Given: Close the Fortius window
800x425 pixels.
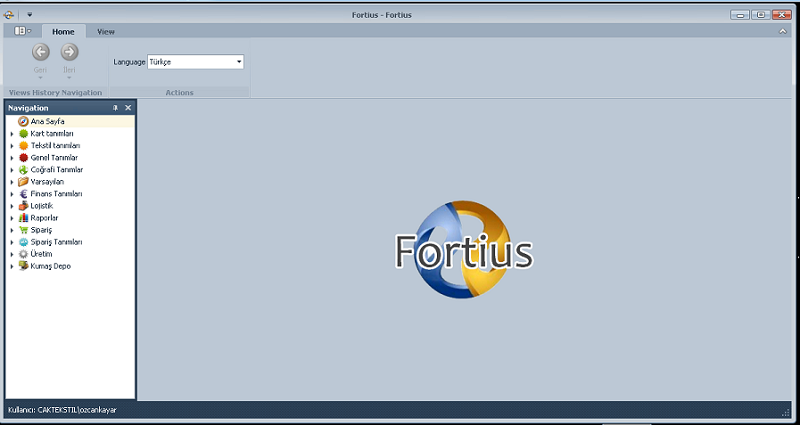Looking at the screenshot, I should point(781,15).
